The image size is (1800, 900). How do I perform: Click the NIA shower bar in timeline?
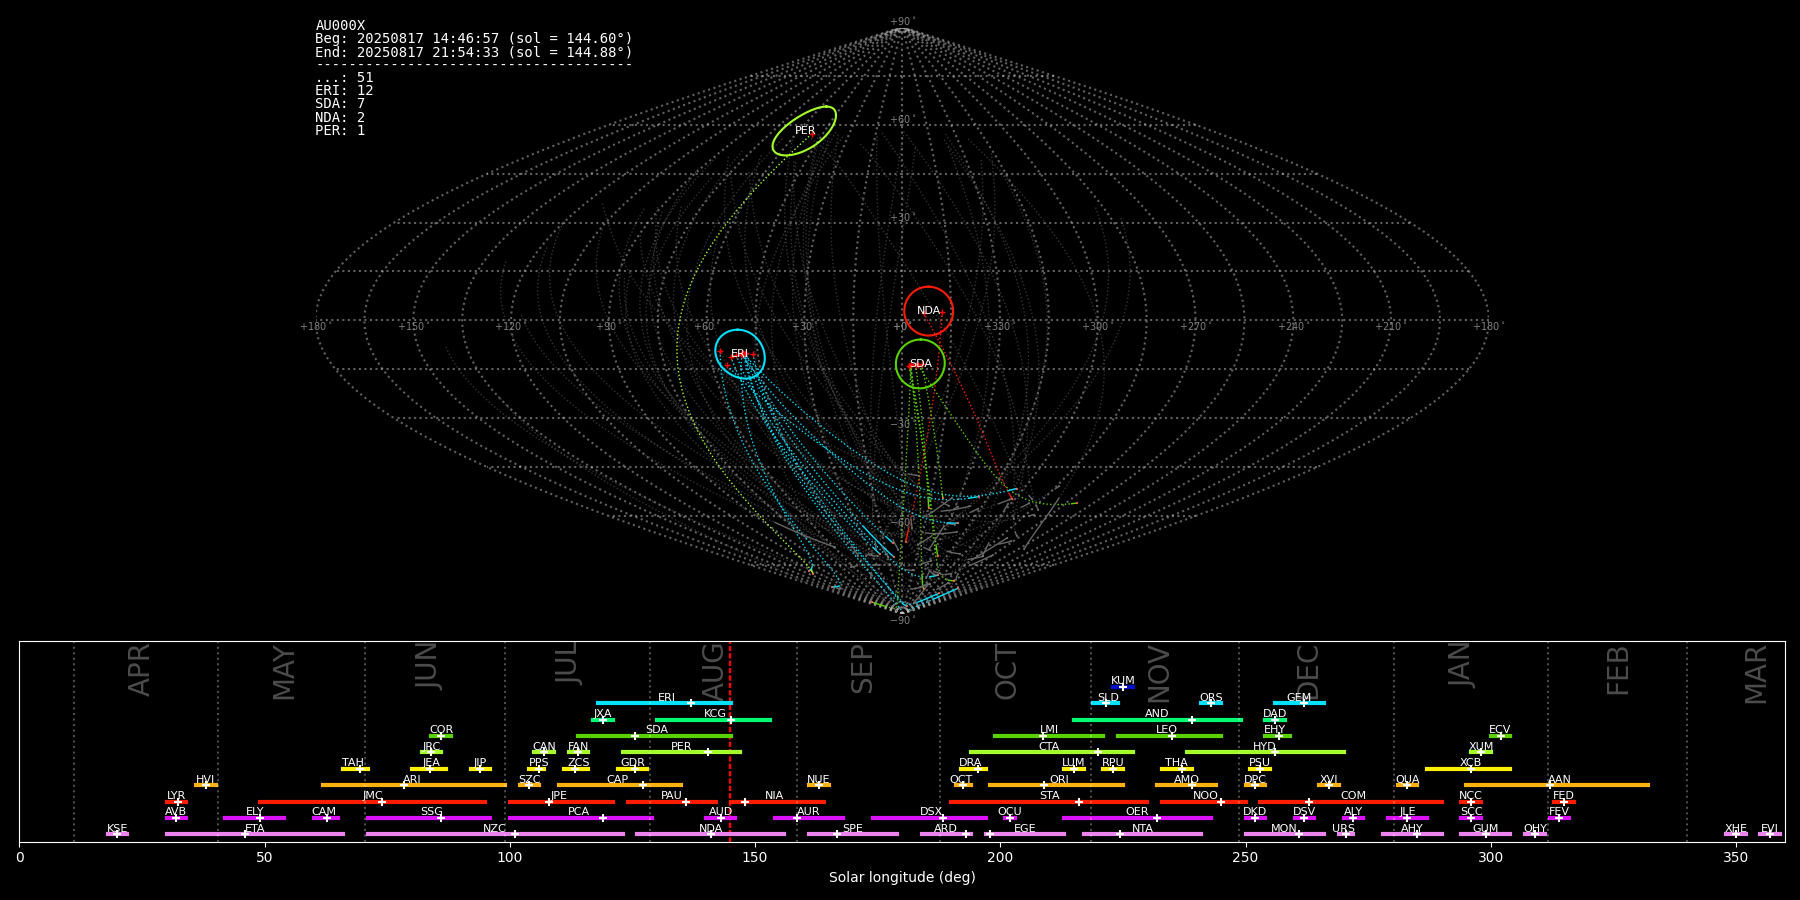pyautogui.click(x=777, y=802)
